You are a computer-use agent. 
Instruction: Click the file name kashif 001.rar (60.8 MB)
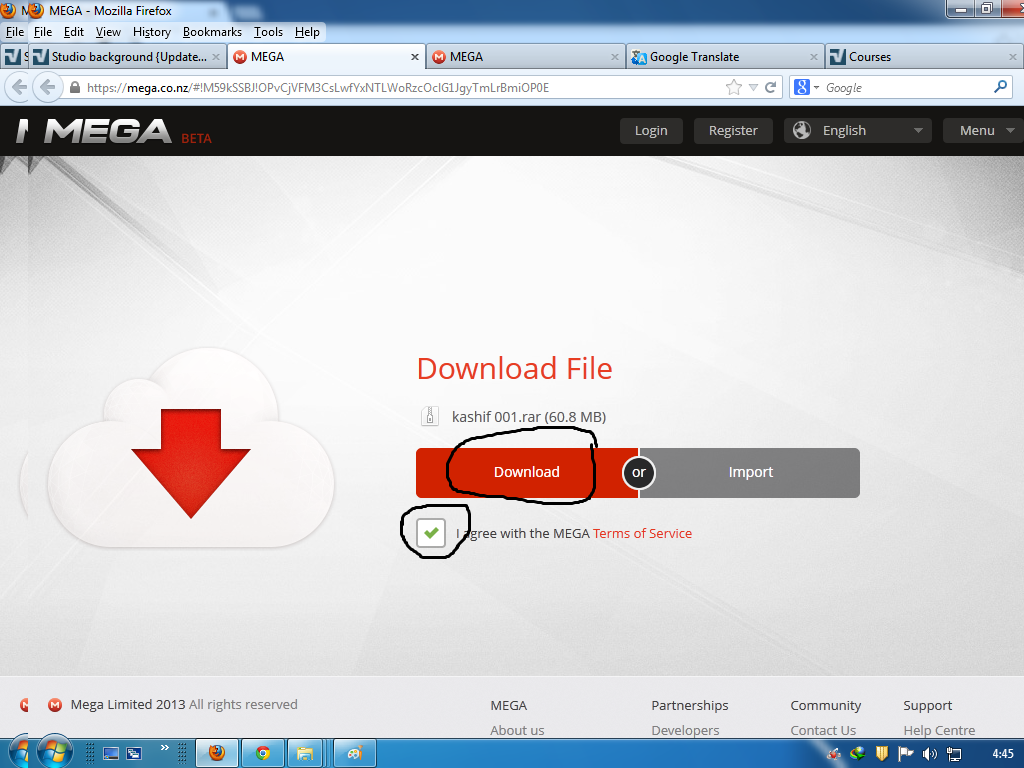click(529, 417)
